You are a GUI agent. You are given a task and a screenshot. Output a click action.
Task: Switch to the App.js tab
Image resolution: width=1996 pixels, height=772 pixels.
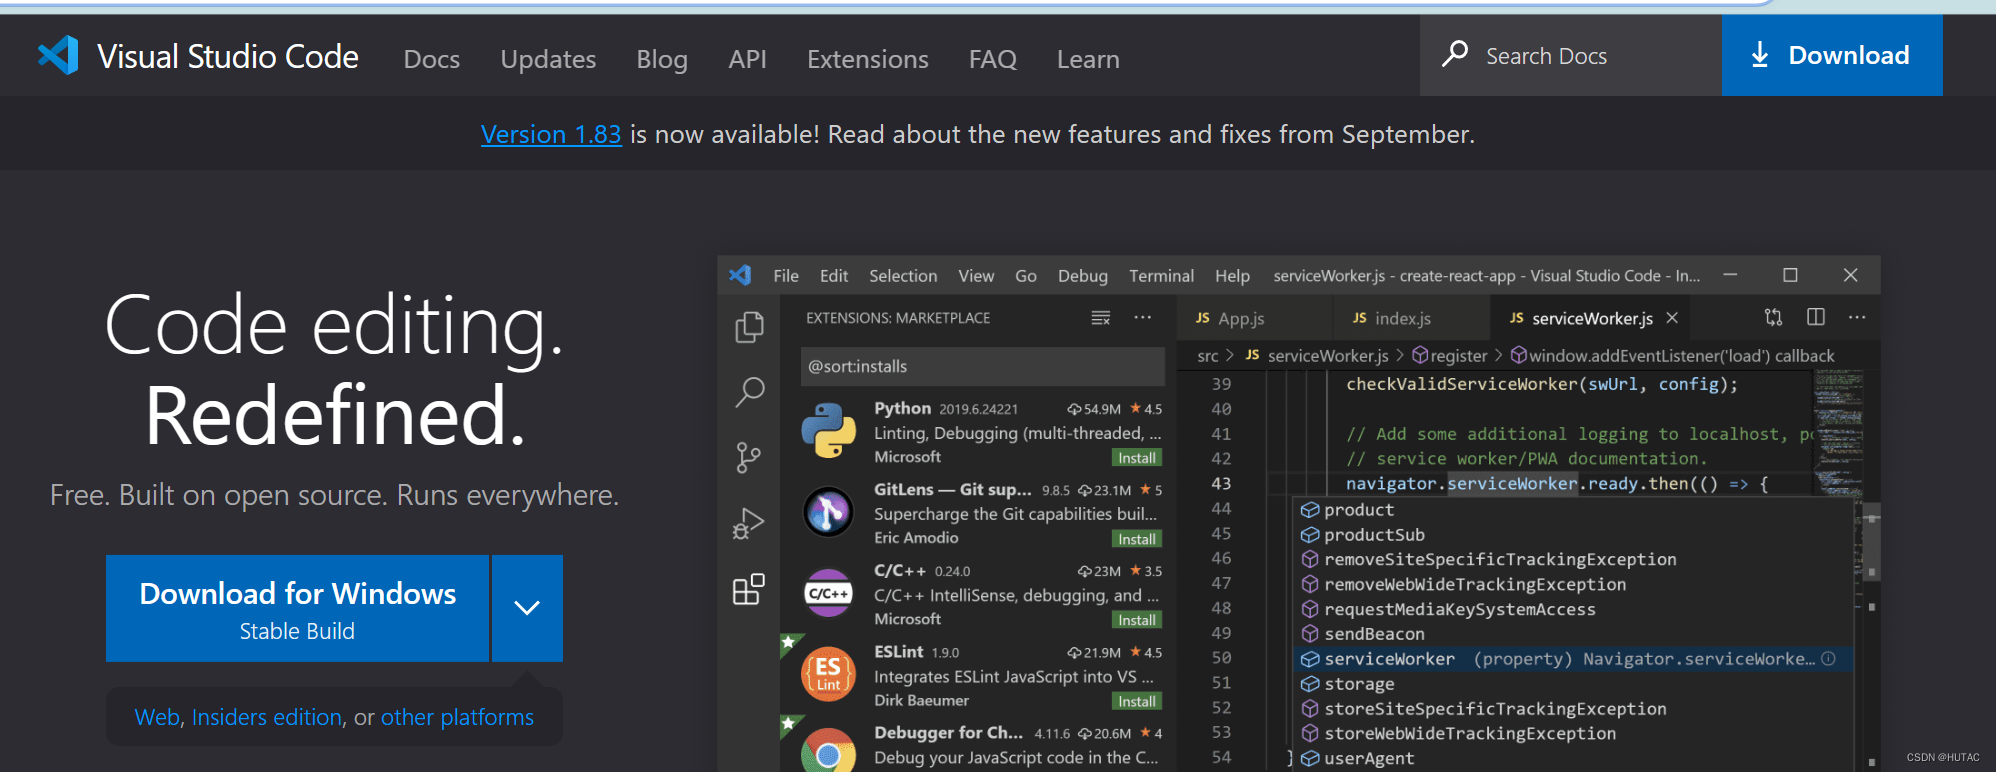(x=1255, y=318)
